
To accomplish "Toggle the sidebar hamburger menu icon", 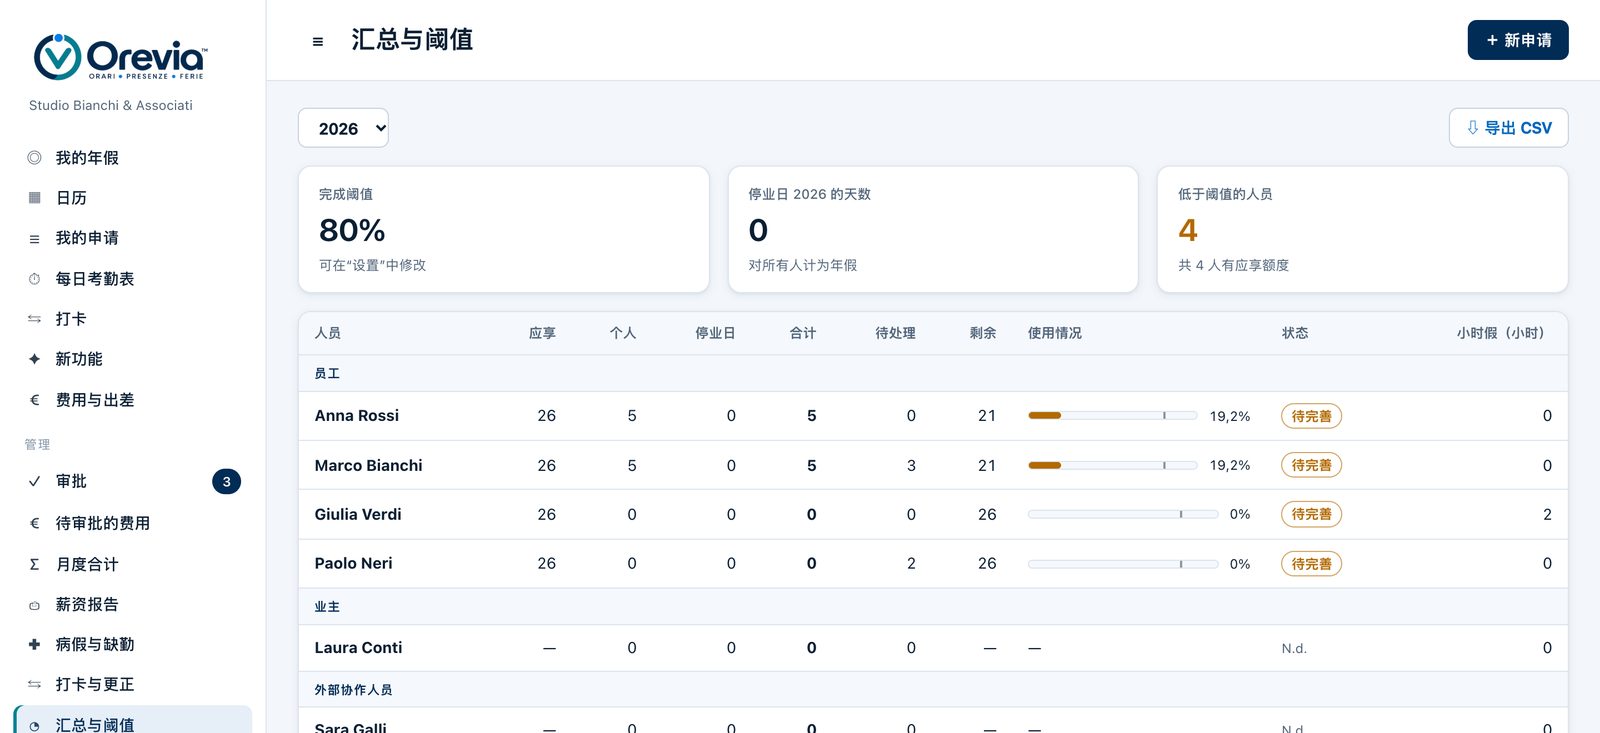I will [x=318, y=41].
